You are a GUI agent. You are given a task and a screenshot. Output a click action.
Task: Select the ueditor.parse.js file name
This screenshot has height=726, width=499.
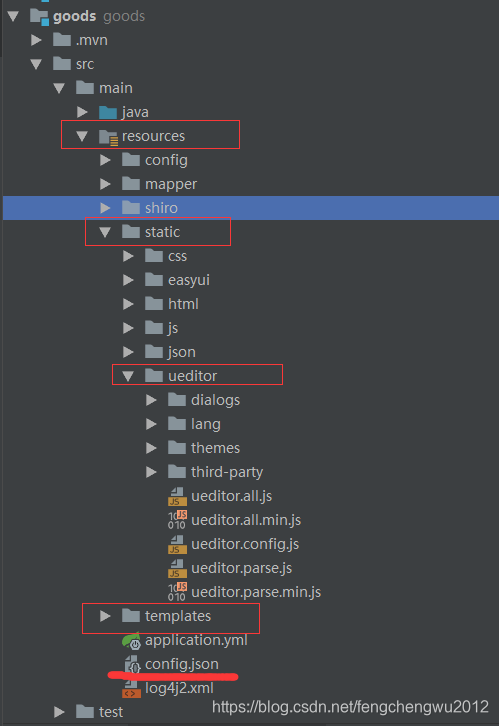click(241, 568)
